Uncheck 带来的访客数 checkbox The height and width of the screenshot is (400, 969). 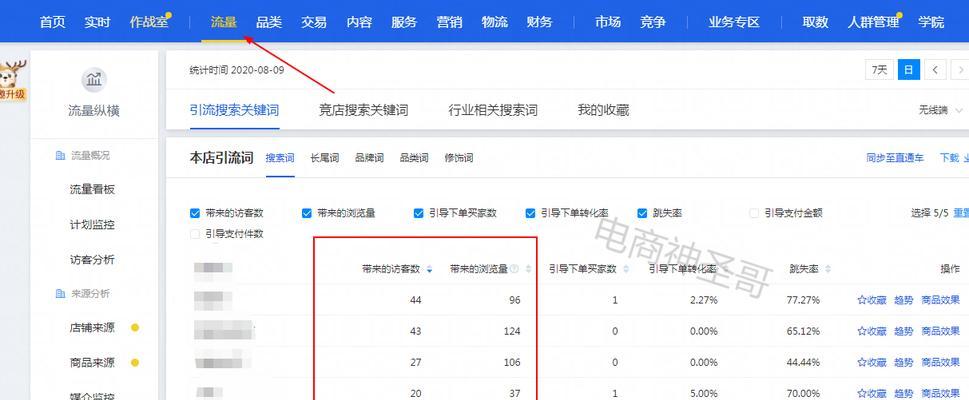(x=195, y=213)
